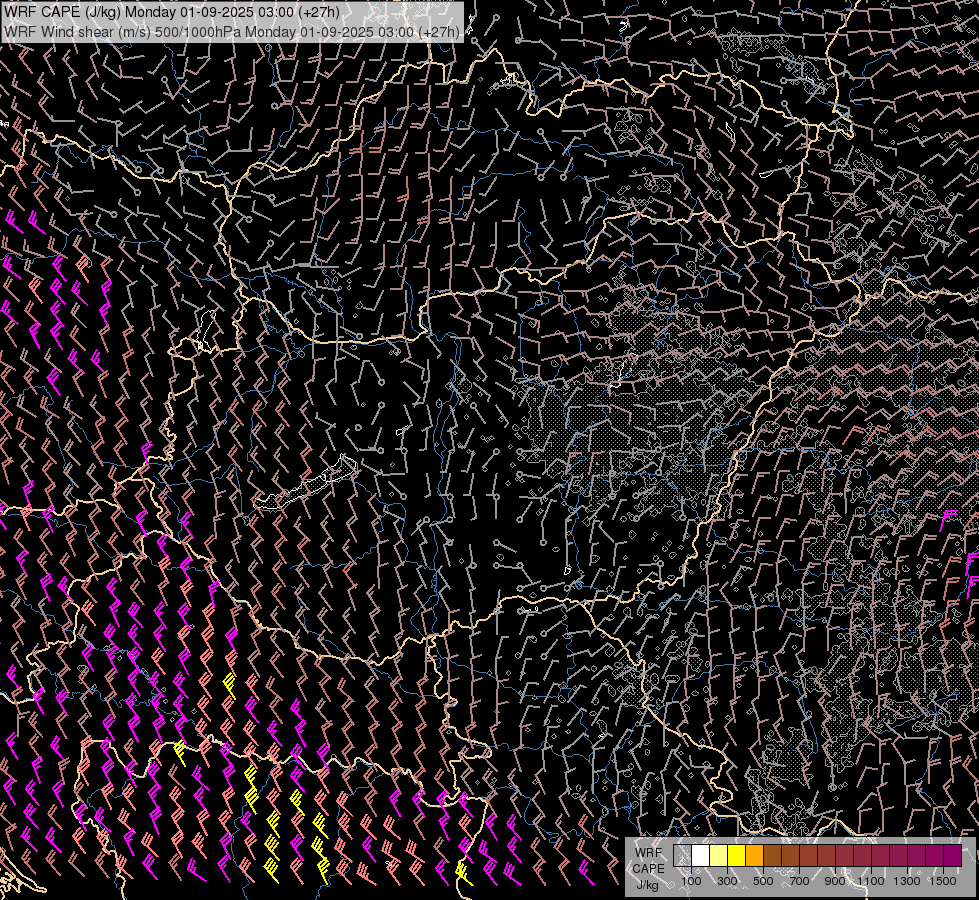Click the legend word CAPE

649,869
